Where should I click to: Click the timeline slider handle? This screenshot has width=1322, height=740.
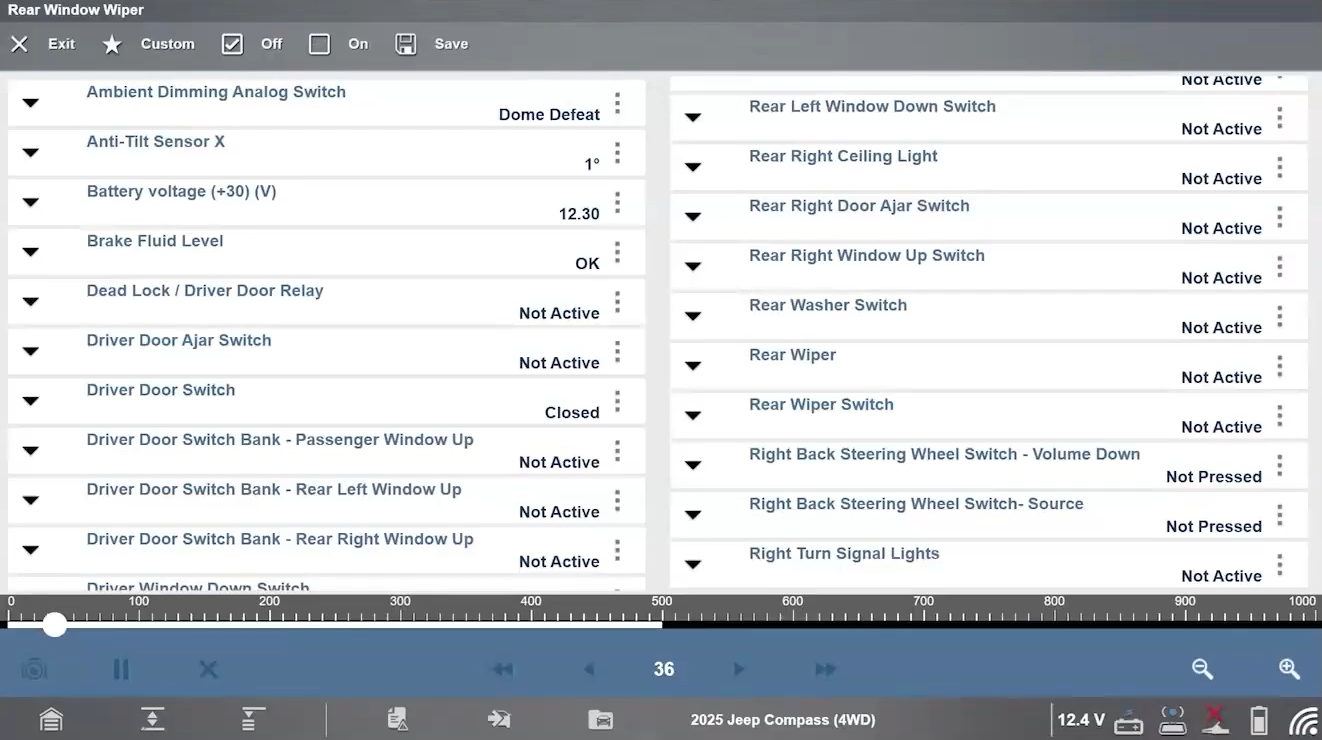(55, 625)
